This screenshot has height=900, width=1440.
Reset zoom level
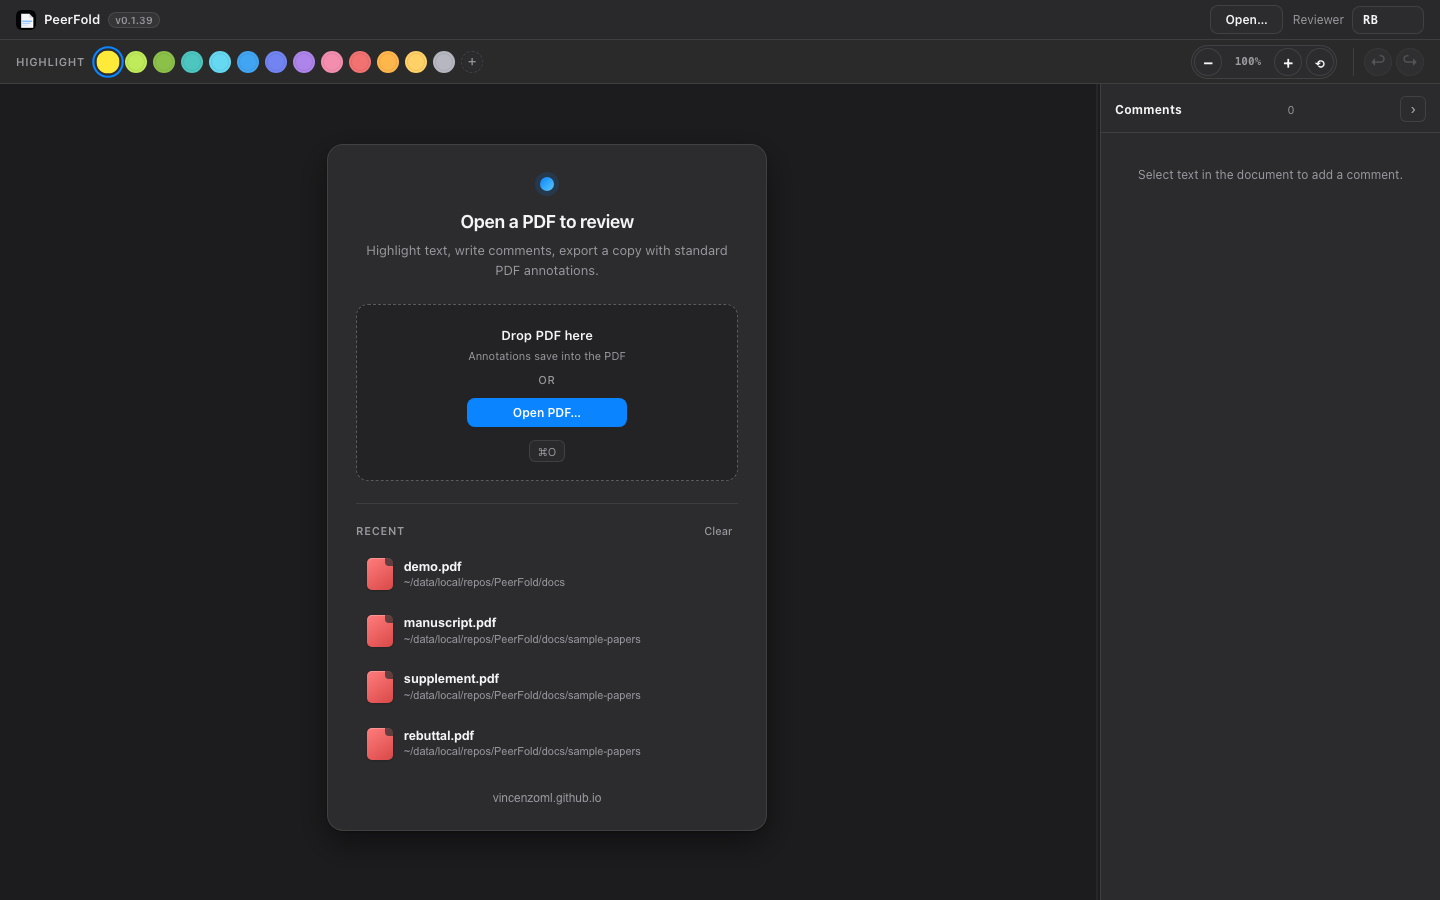pyautogui.click(x=1320, y=62)
